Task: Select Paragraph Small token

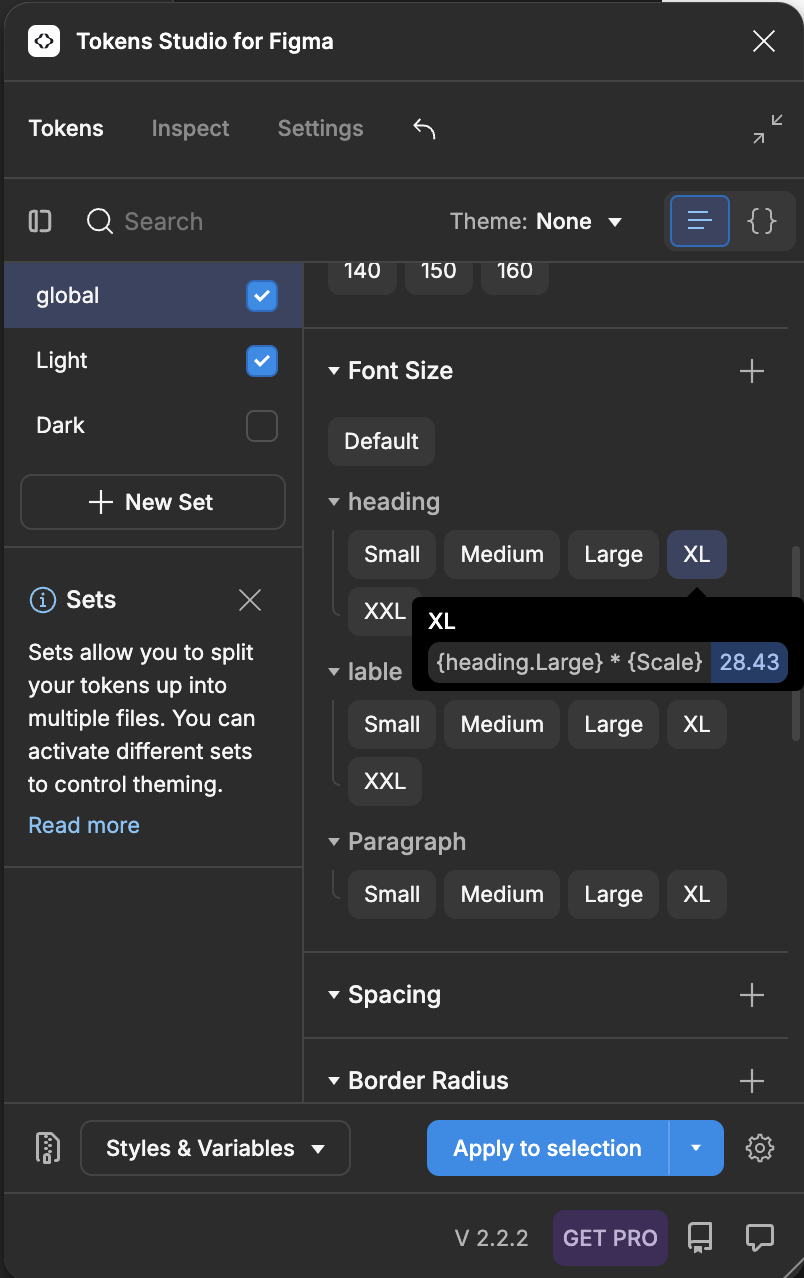Action: click(x=392, y=894)
